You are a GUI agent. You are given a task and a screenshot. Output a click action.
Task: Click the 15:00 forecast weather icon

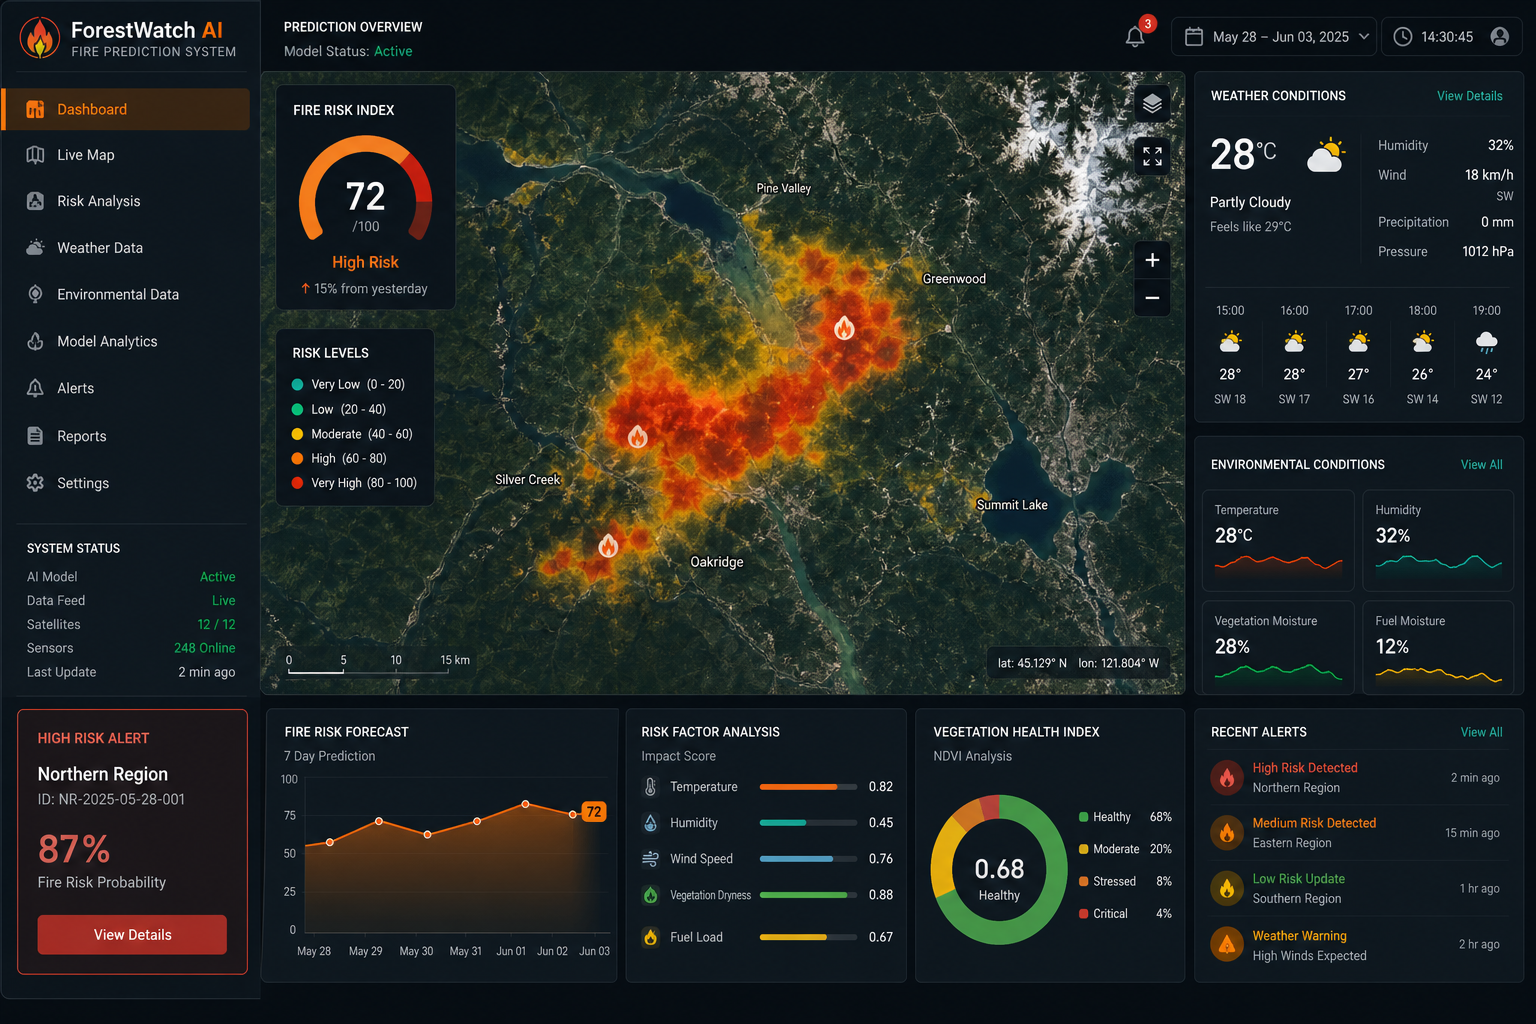point(1230,343)
